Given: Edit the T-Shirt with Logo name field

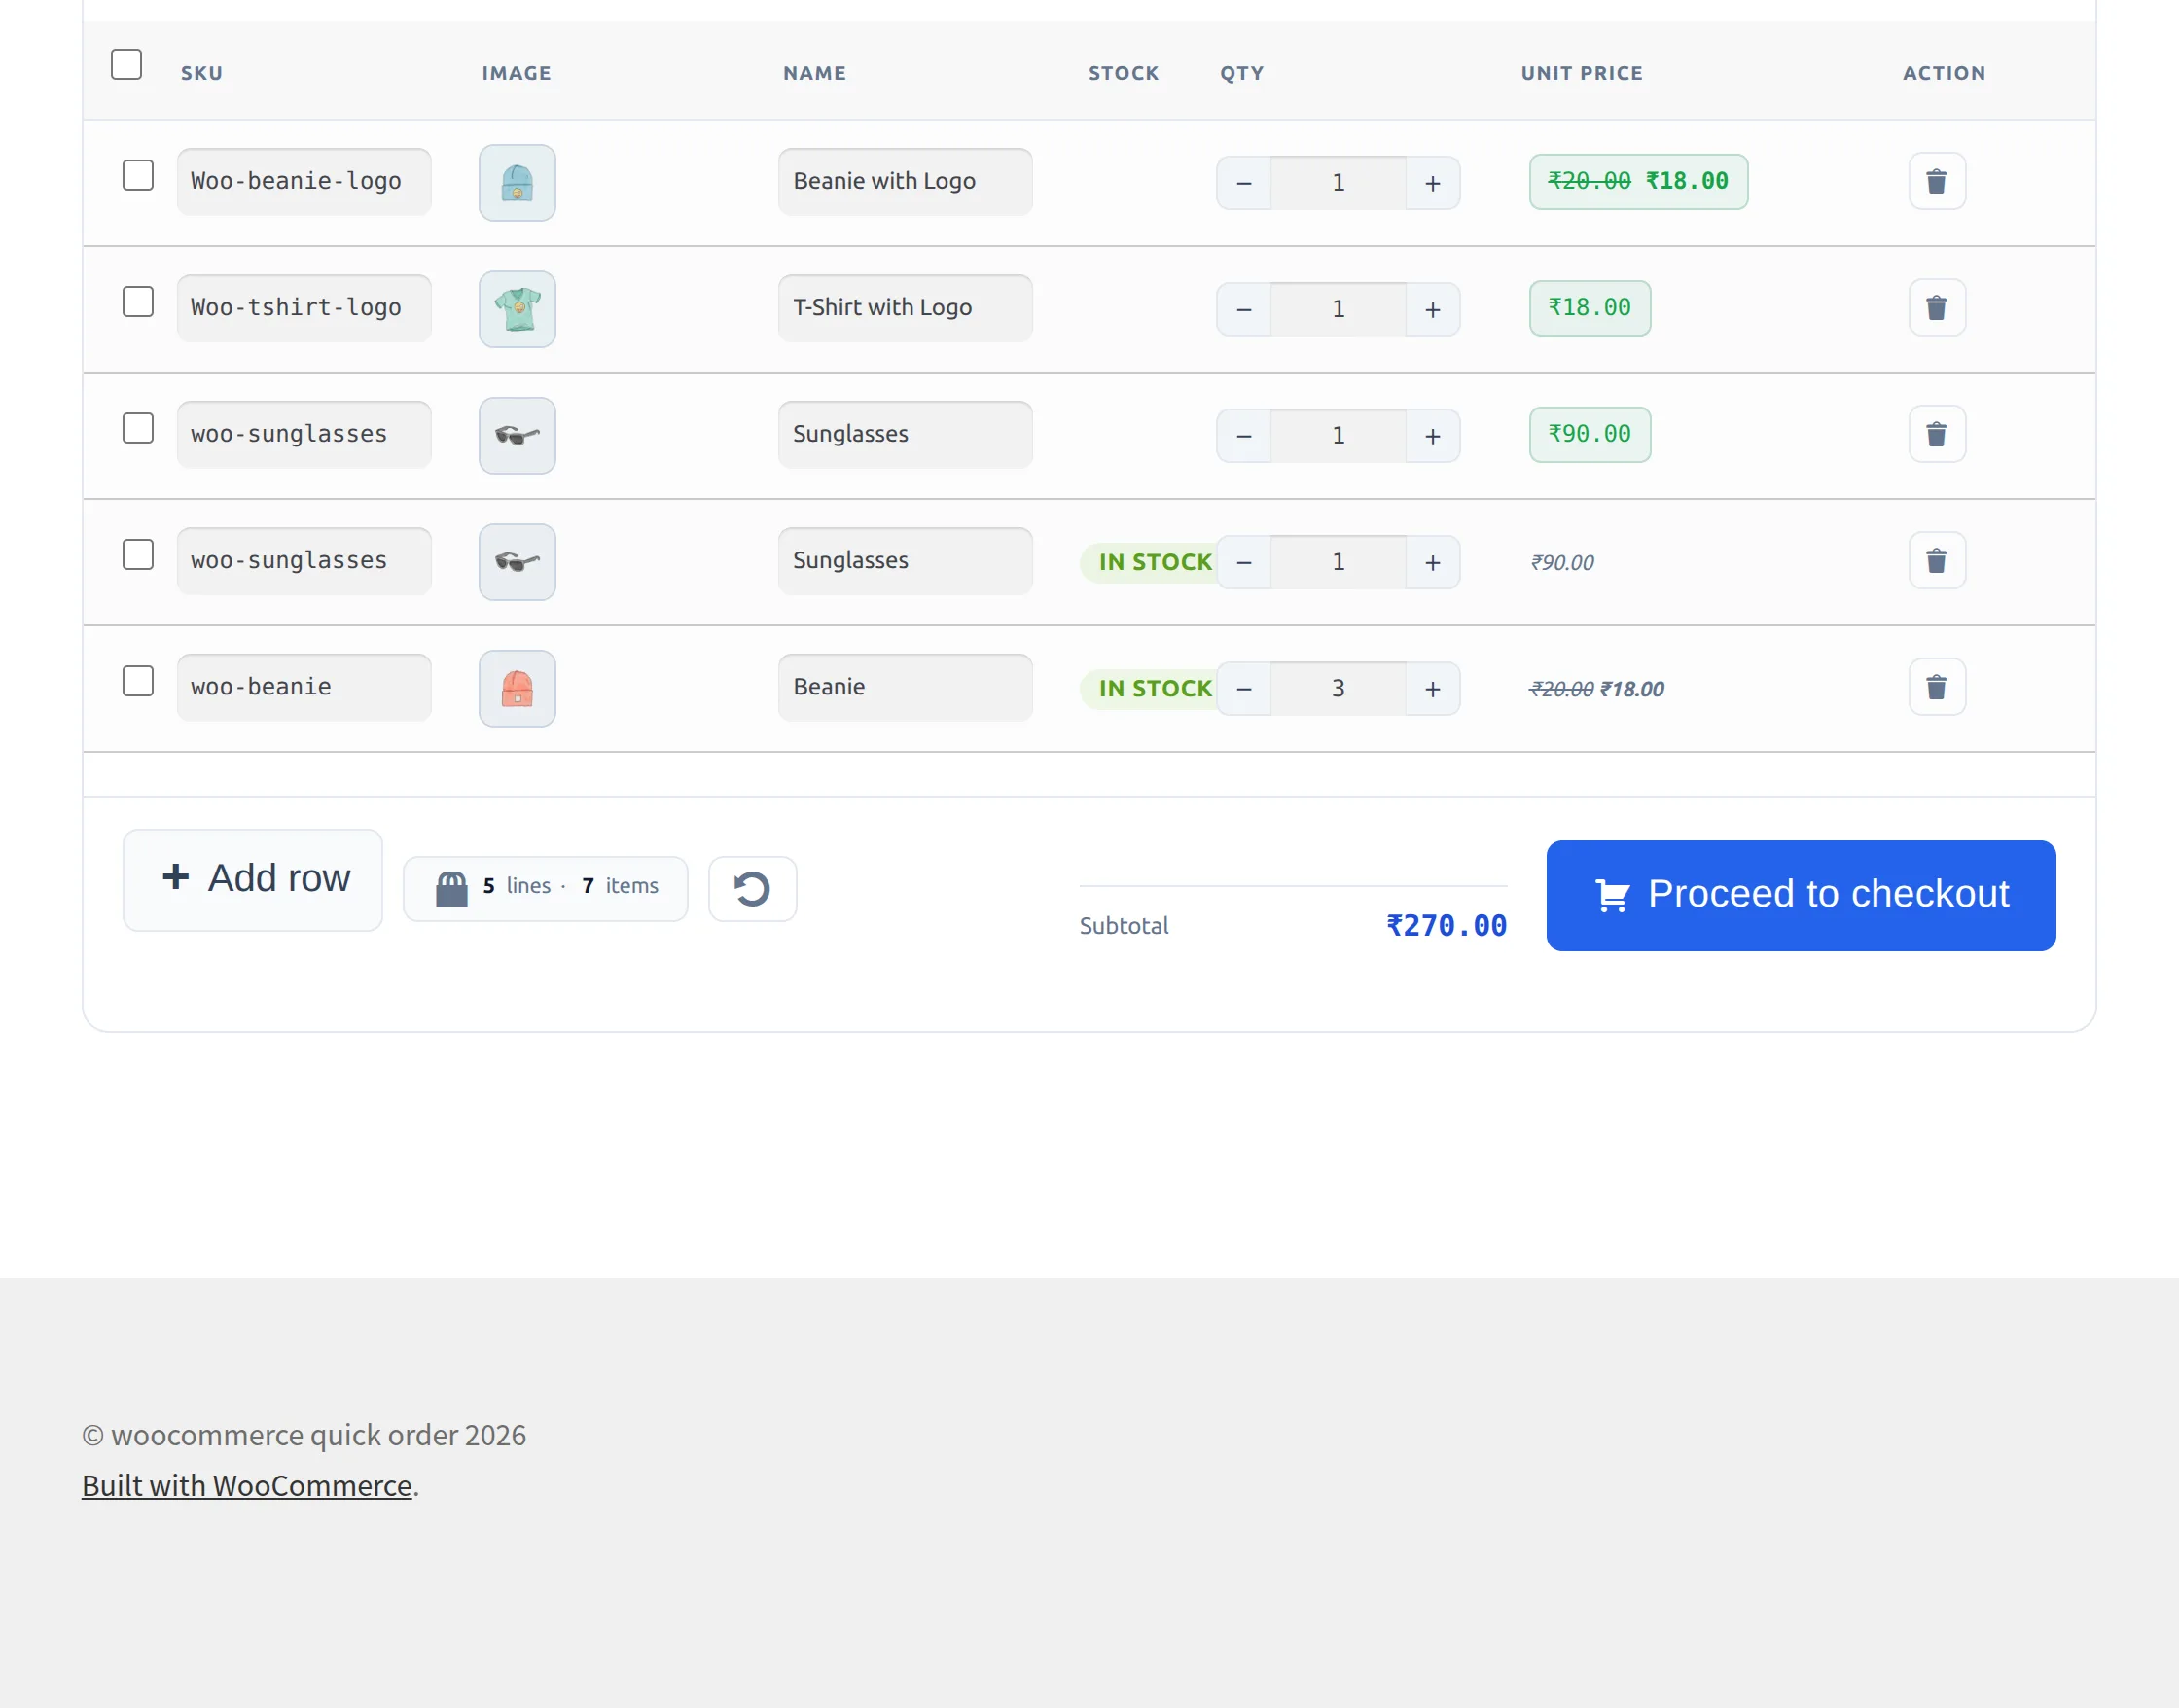Looking at the screenshot, I should [x=905, y=308].
